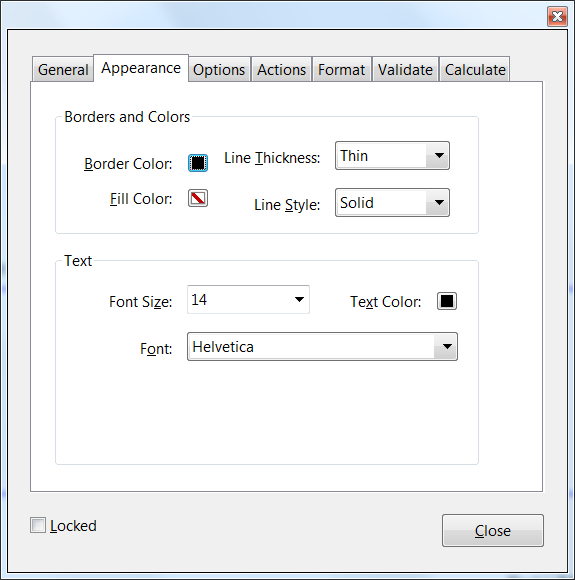The image size is (575, 580).
Task: Select the Appearance tab
Action: coord(141,68)
